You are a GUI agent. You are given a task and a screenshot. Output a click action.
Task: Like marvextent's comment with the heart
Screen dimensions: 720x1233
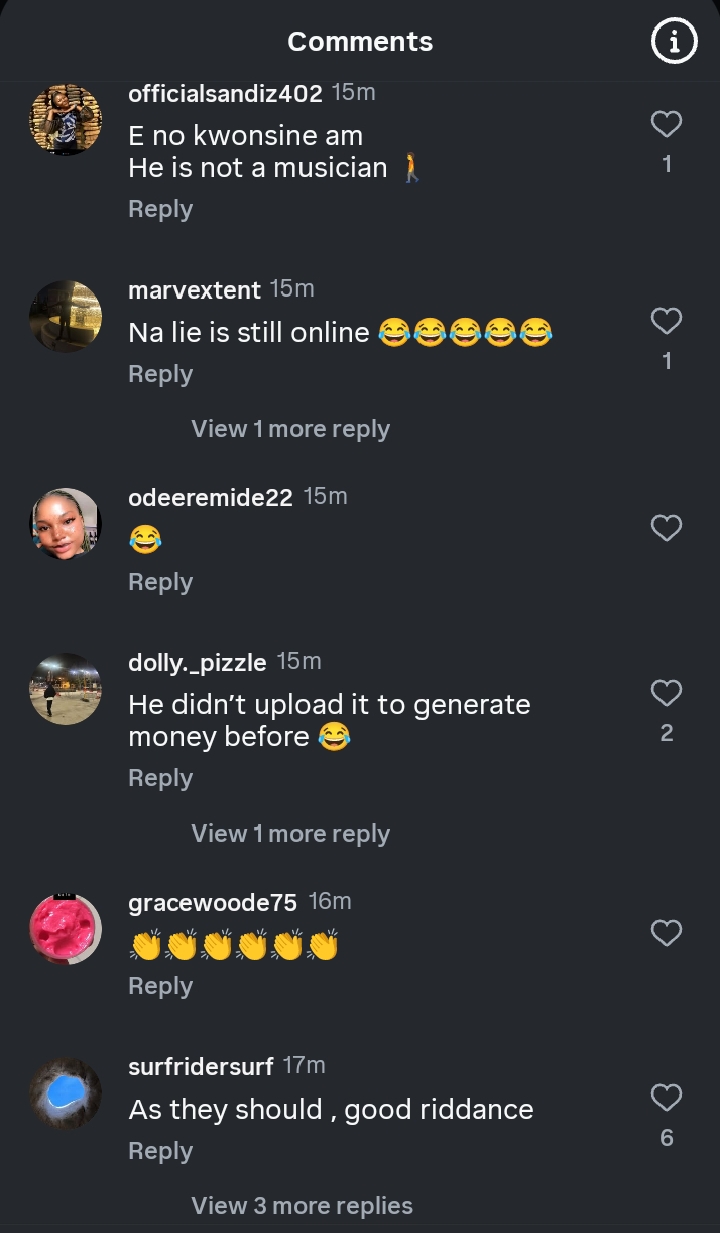(666, 321)
